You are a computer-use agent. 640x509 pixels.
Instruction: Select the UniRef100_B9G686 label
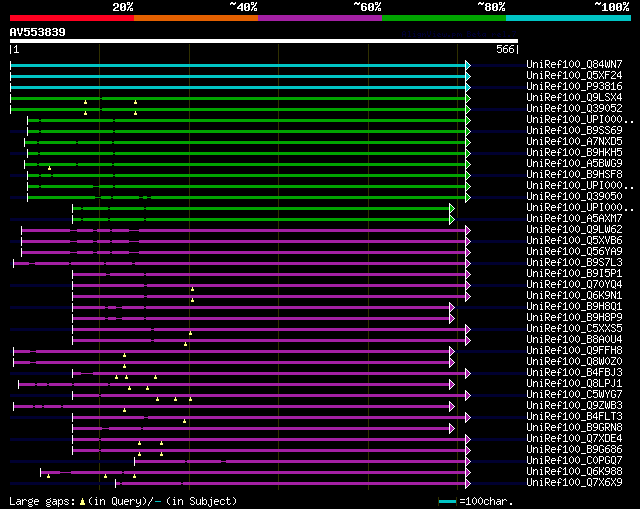click(x=574, y=450)
